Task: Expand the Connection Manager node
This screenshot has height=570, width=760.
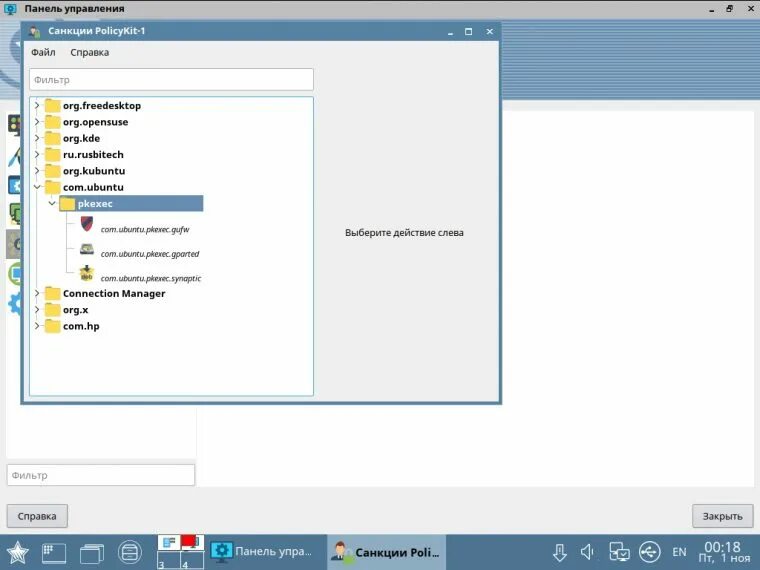Action: coord(37,293)
